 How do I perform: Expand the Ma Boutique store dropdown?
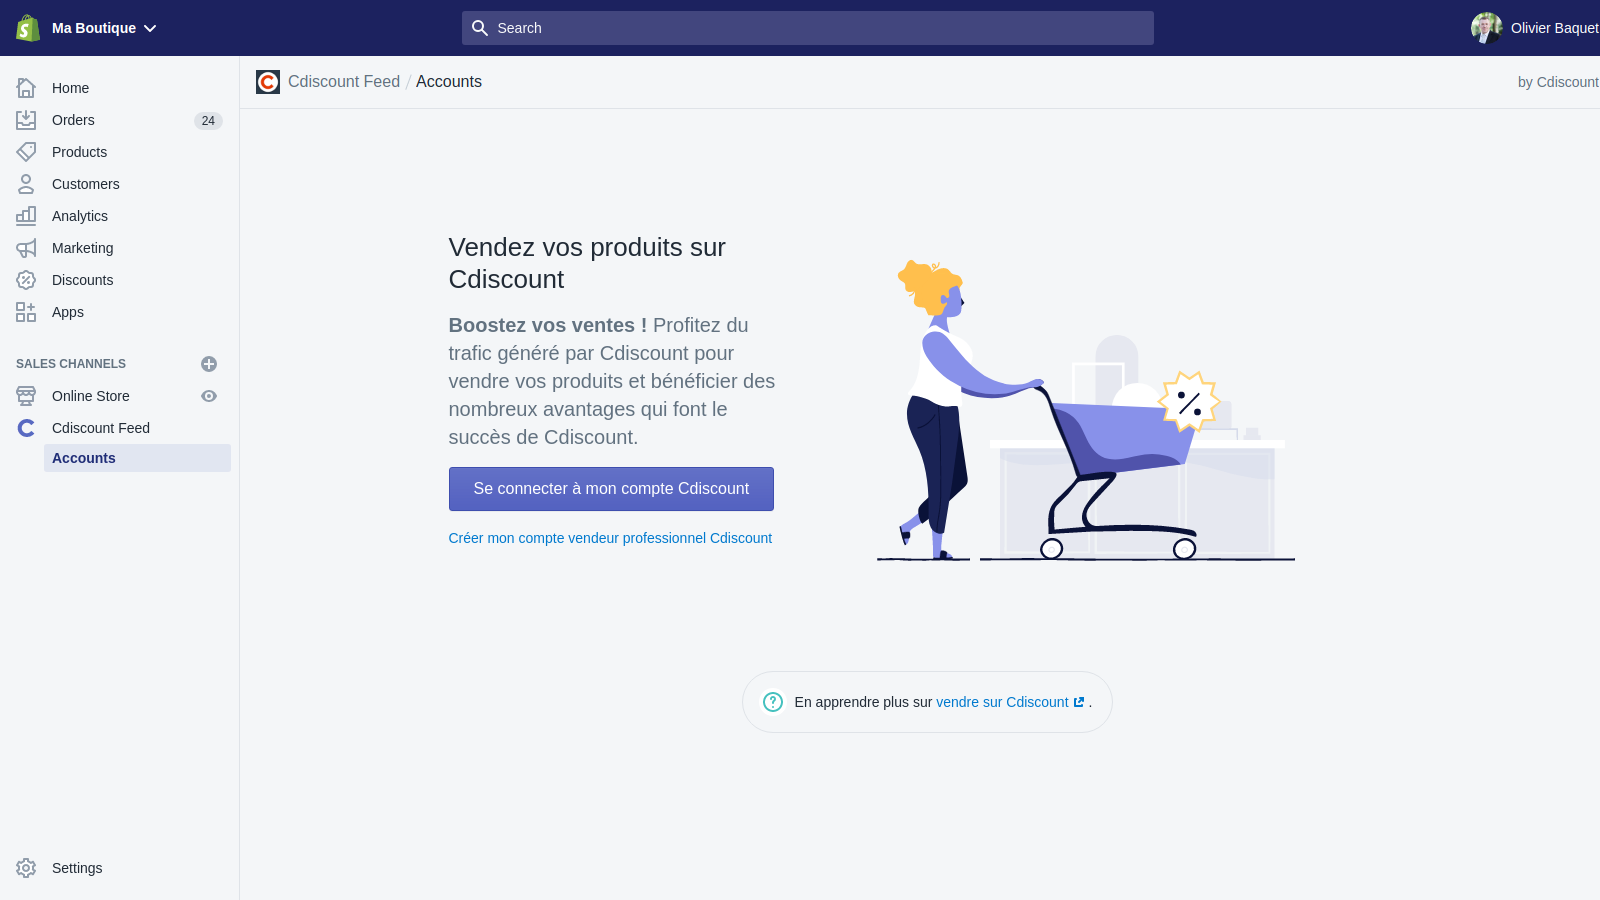(105, 28)
